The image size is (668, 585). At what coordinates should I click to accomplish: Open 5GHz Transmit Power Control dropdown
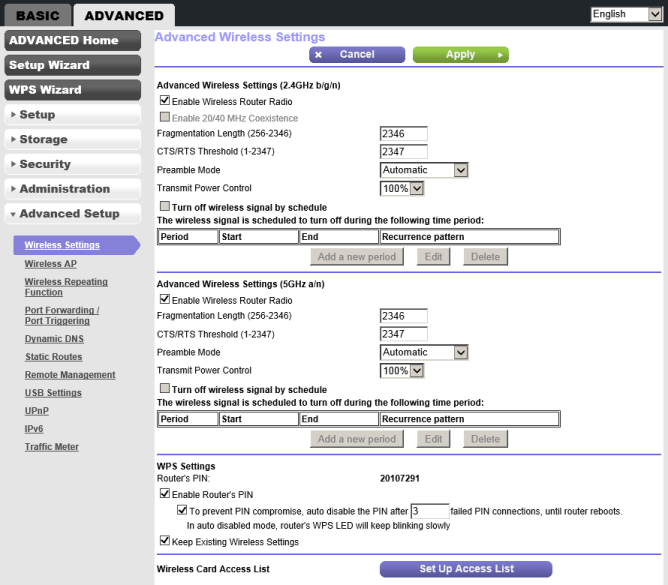[x=402, y=370]
